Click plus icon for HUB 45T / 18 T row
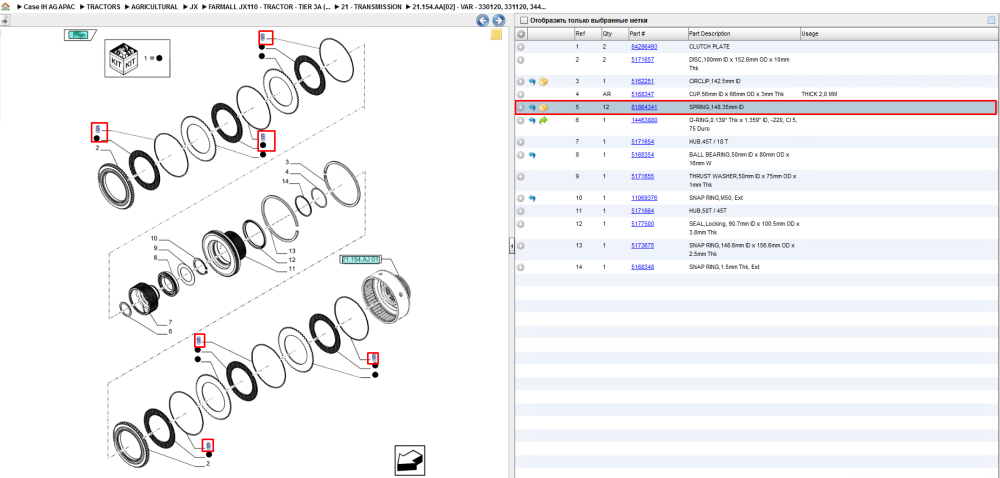The width and height of the screenshot is (1000, 478). (520, 141)
